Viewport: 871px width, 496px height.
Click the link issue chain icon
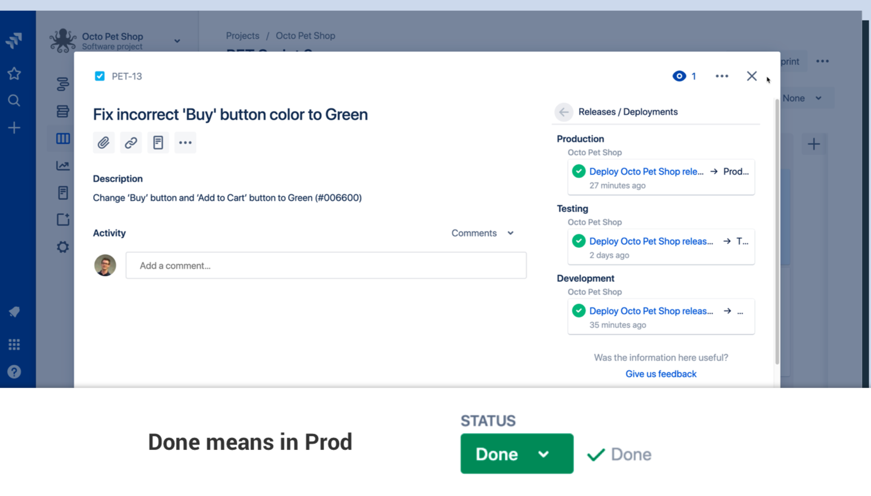click(131, 143)
